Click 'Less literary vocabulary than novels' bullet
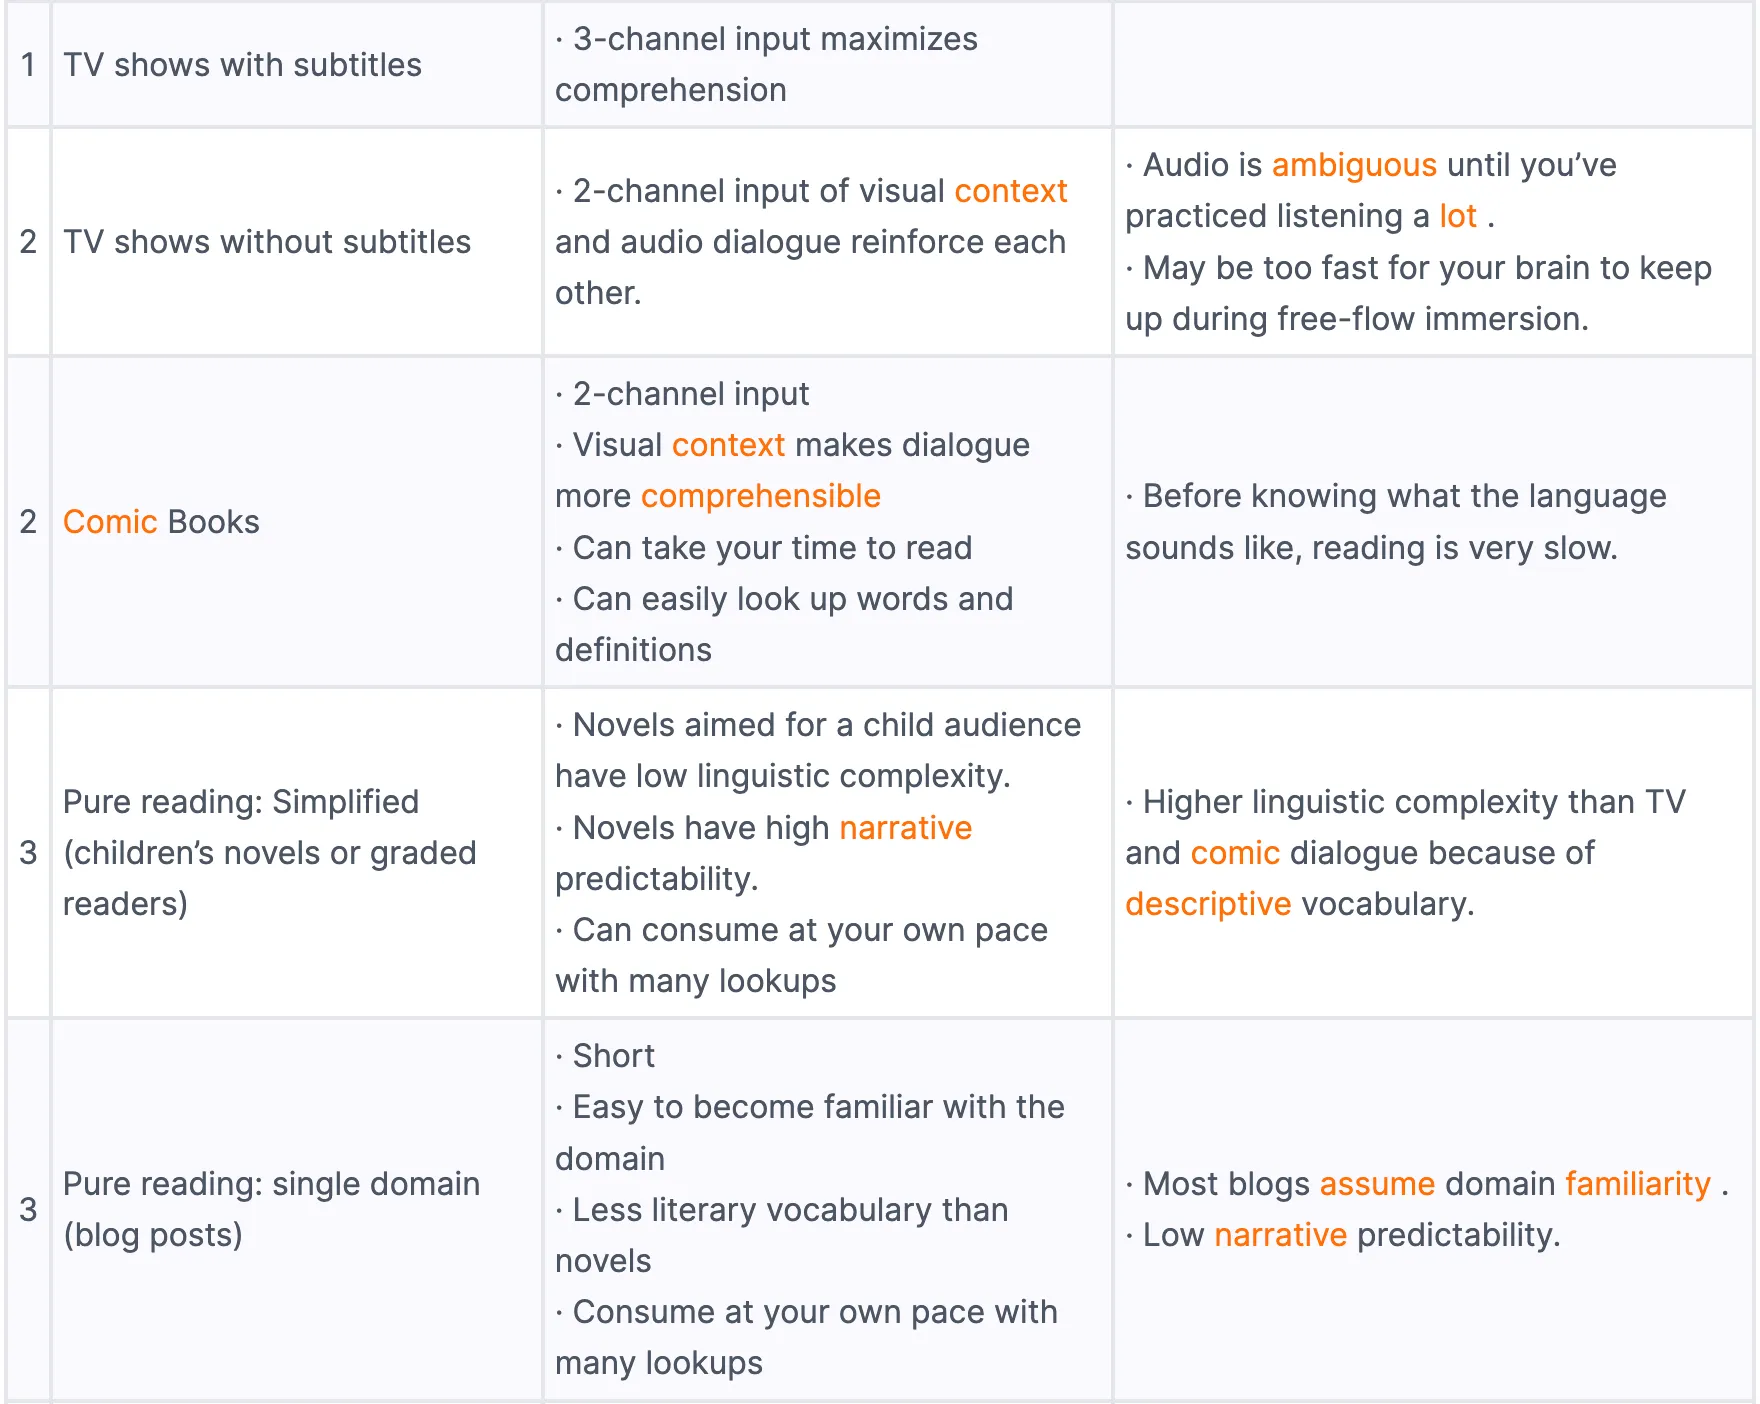The image size is (1760, 1404). point(782,1235)
